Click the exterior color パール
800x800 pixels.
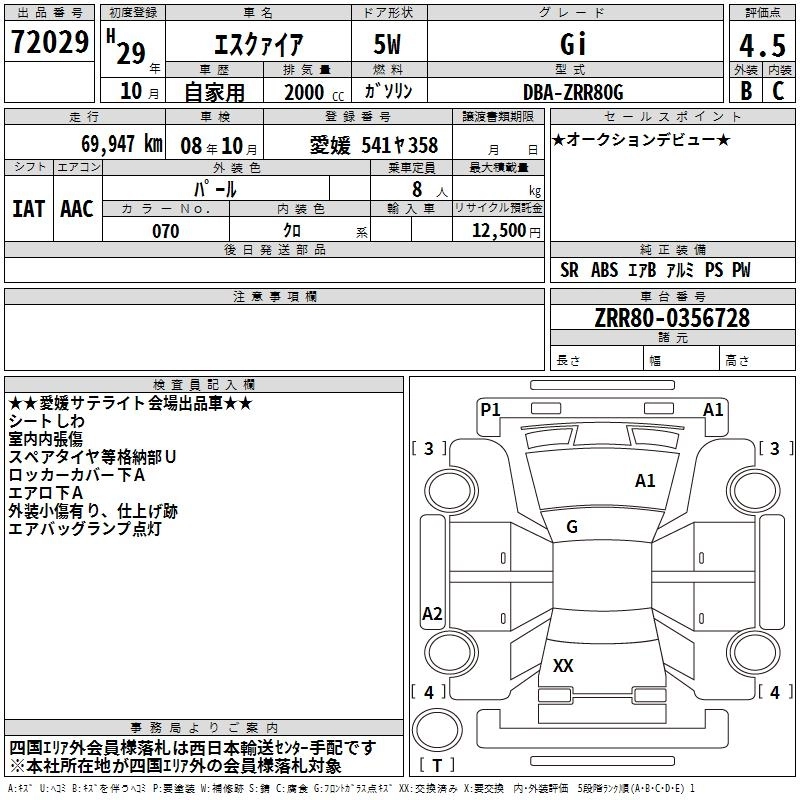[215, 189]
